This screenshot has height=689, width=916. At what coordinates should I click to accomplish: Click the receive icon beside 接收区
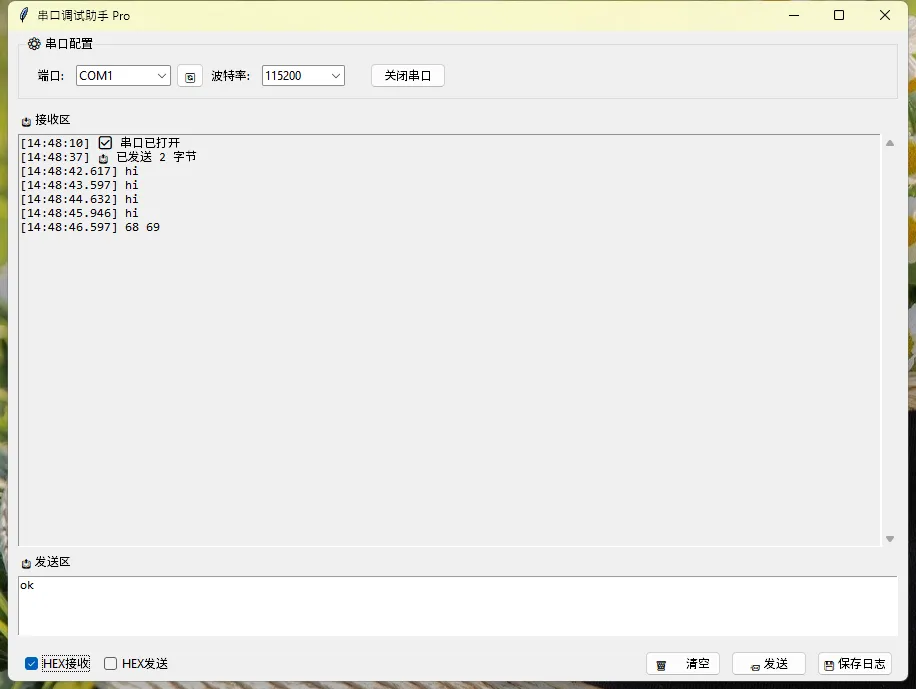pos(26,121)
